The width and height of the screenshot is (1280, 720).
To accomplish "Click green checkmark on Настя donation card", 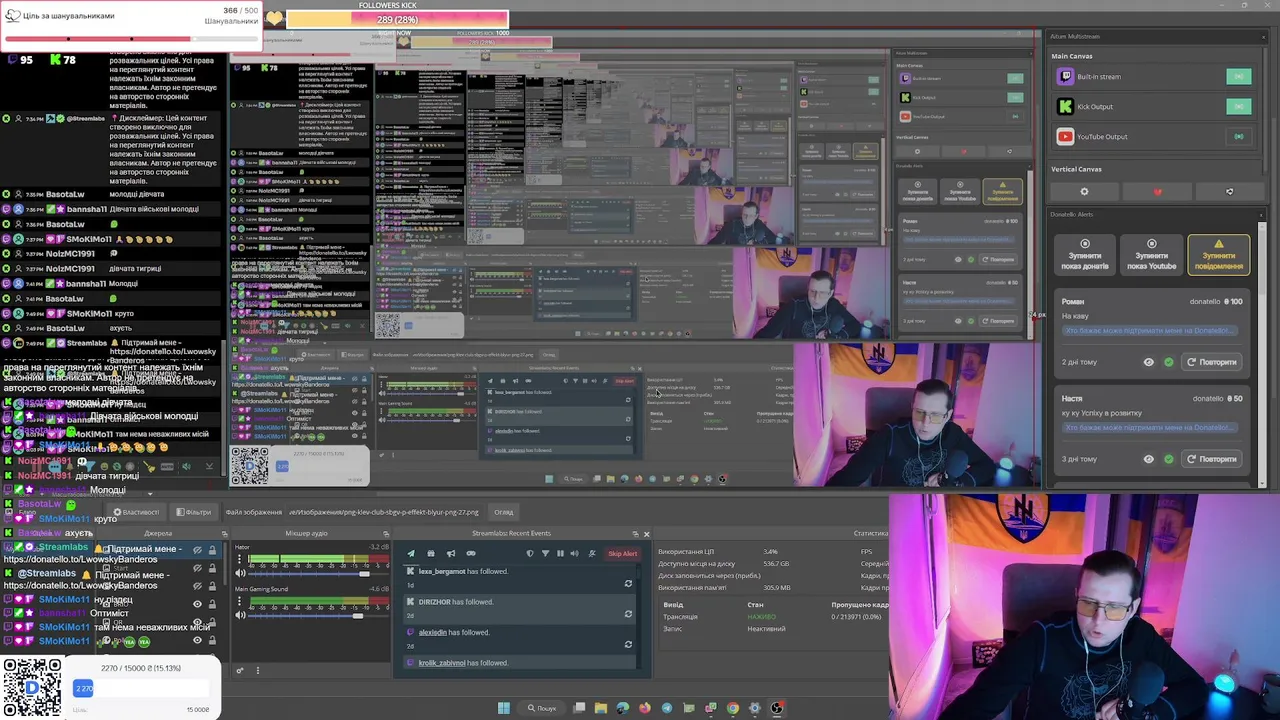I will point(1168,459).
